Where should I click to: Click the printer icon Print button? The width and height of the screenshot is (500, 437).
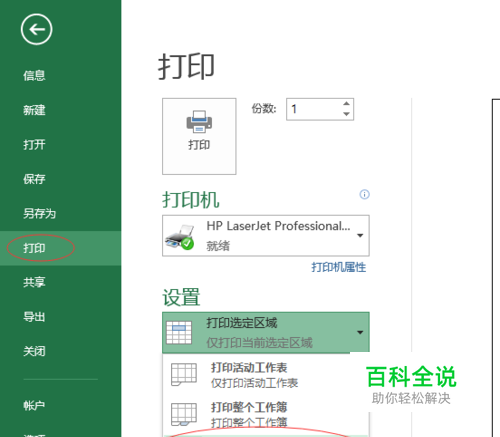[x=199, y=136]
